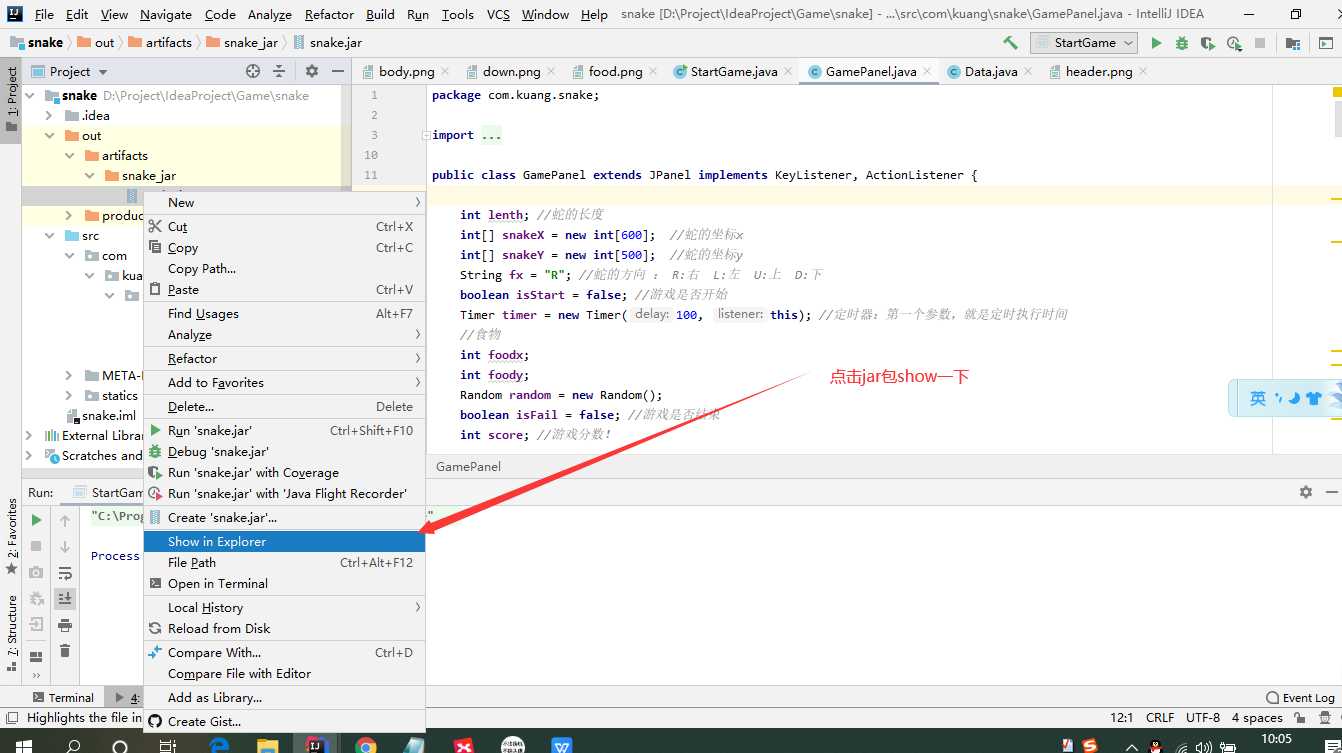1342x753 pixels.
Task: Click the UTF-8 encoding in status bar
Action: (x=1203, y=718)
